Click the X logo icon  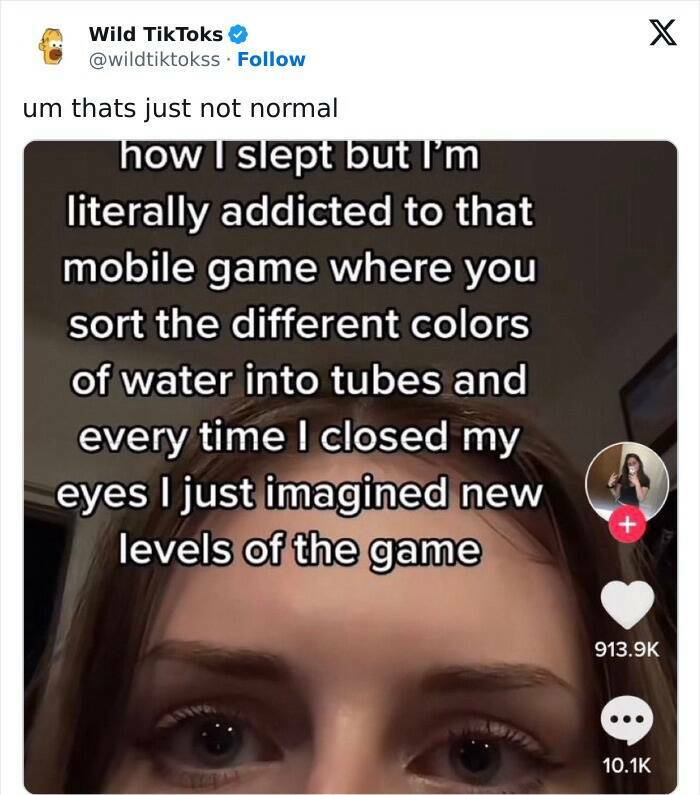click(x=663, y=32)
